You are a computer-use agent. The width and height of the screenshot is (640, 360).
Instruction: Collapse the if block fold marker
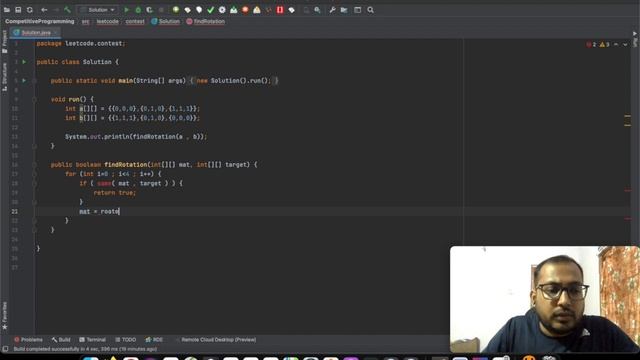click(35, 184)
